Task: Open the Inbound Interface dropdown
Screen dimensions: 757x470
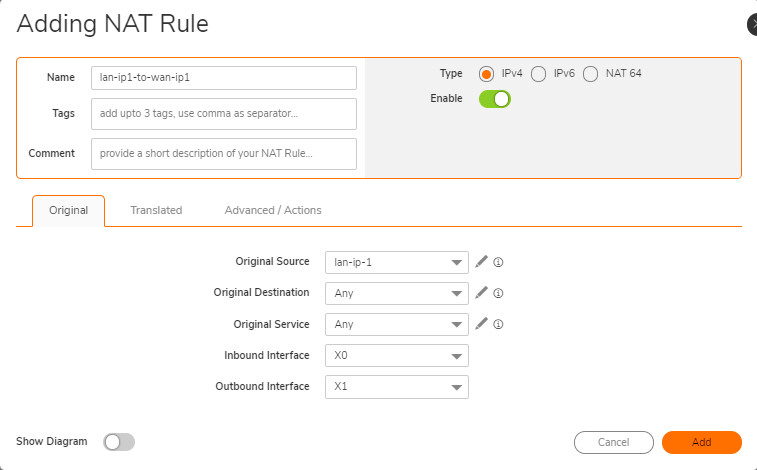Action: 397,356
